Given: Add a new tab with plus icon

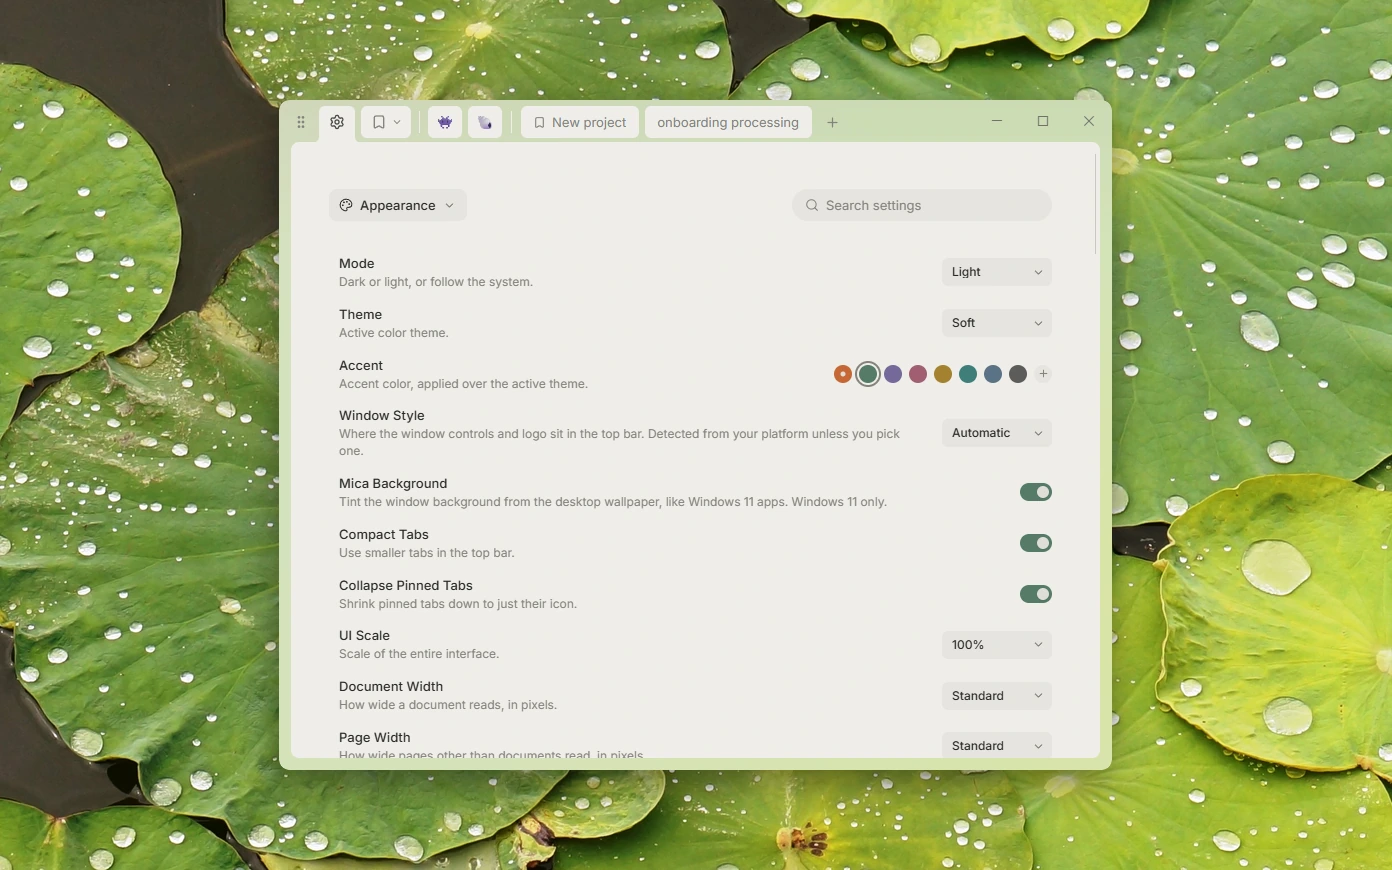Looking at the screenshot, I should [832, 122].
